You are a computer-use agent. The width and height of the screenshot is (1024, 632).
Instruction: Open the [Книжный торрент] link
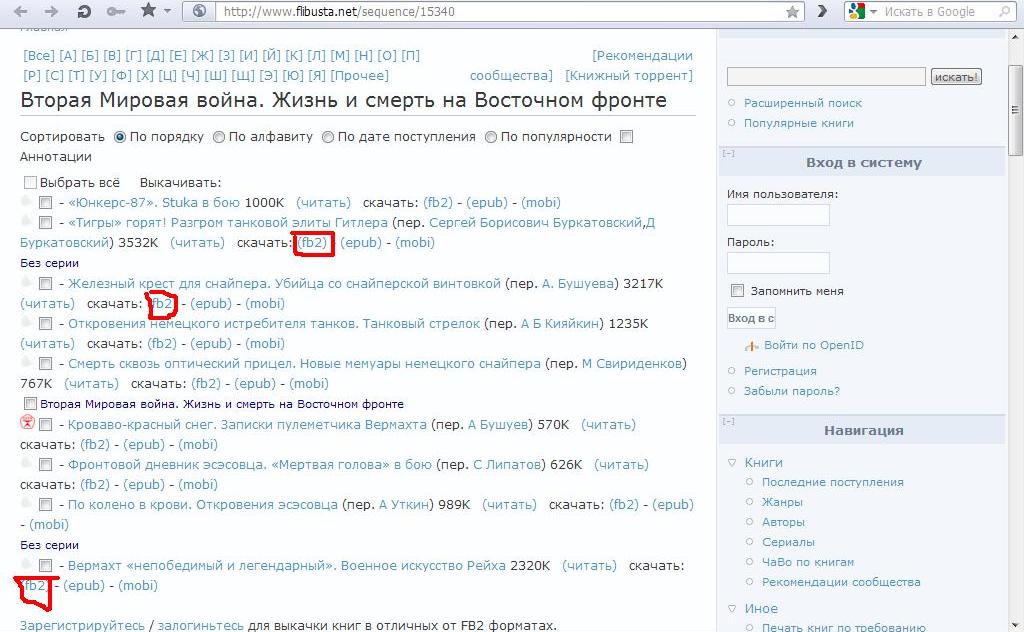(x=629, y=76)
